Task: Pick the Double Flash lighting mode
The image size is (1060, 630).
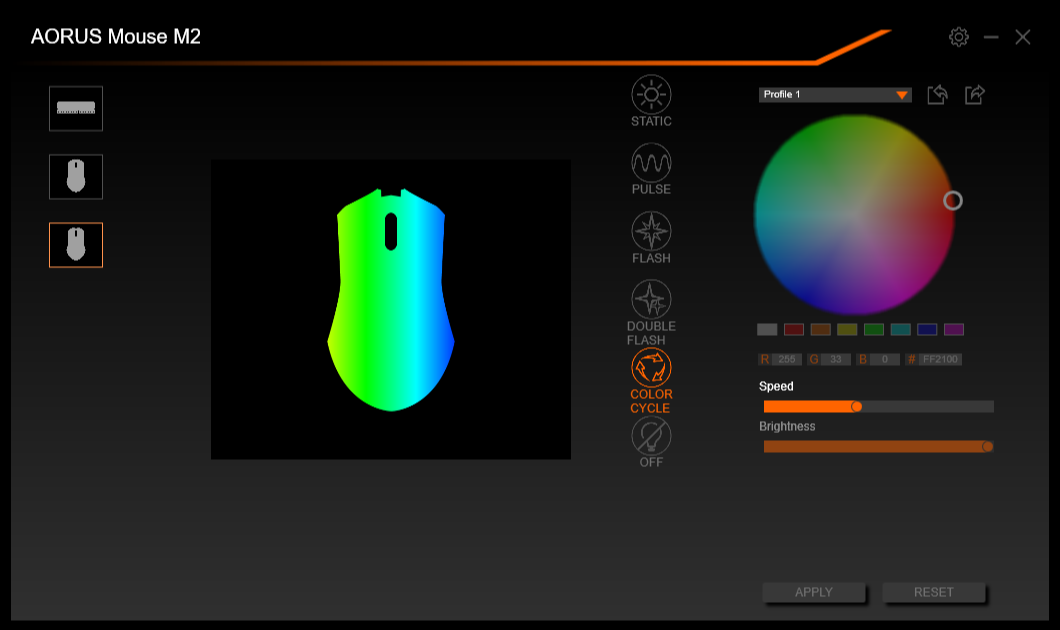Action: pos(651,312)
